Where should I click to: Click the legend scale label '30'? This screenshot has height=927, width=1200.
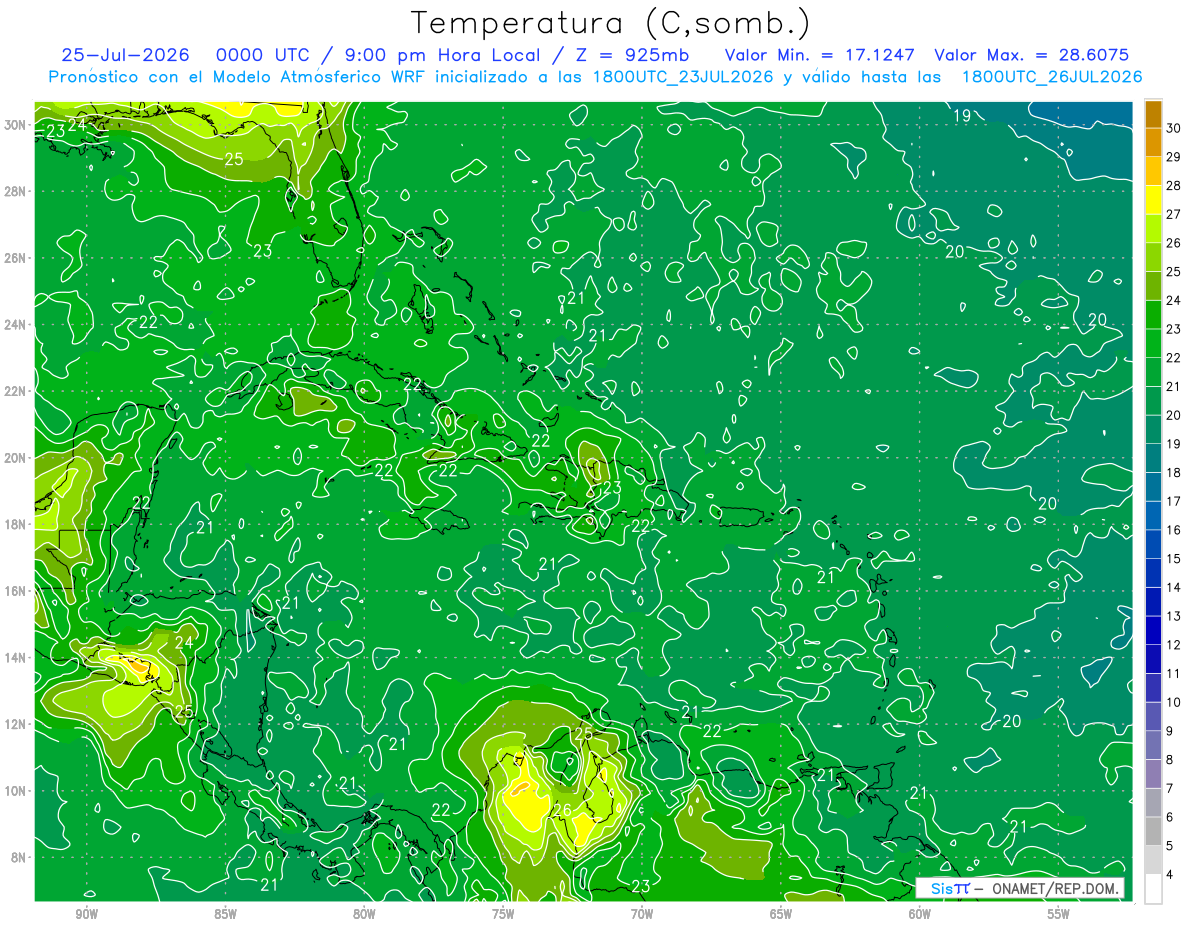click(1173, 128)
